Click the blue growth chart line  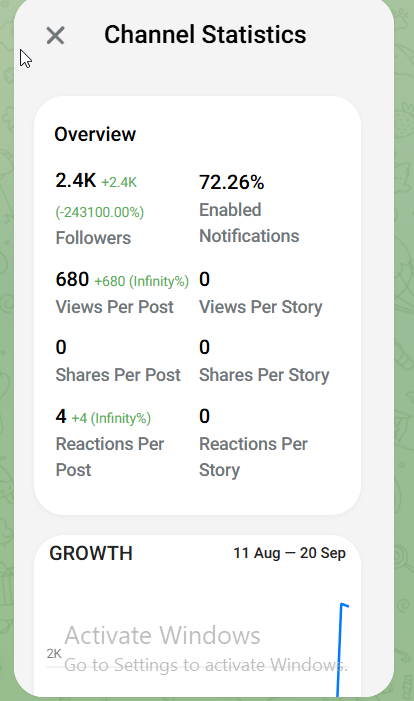341,650
